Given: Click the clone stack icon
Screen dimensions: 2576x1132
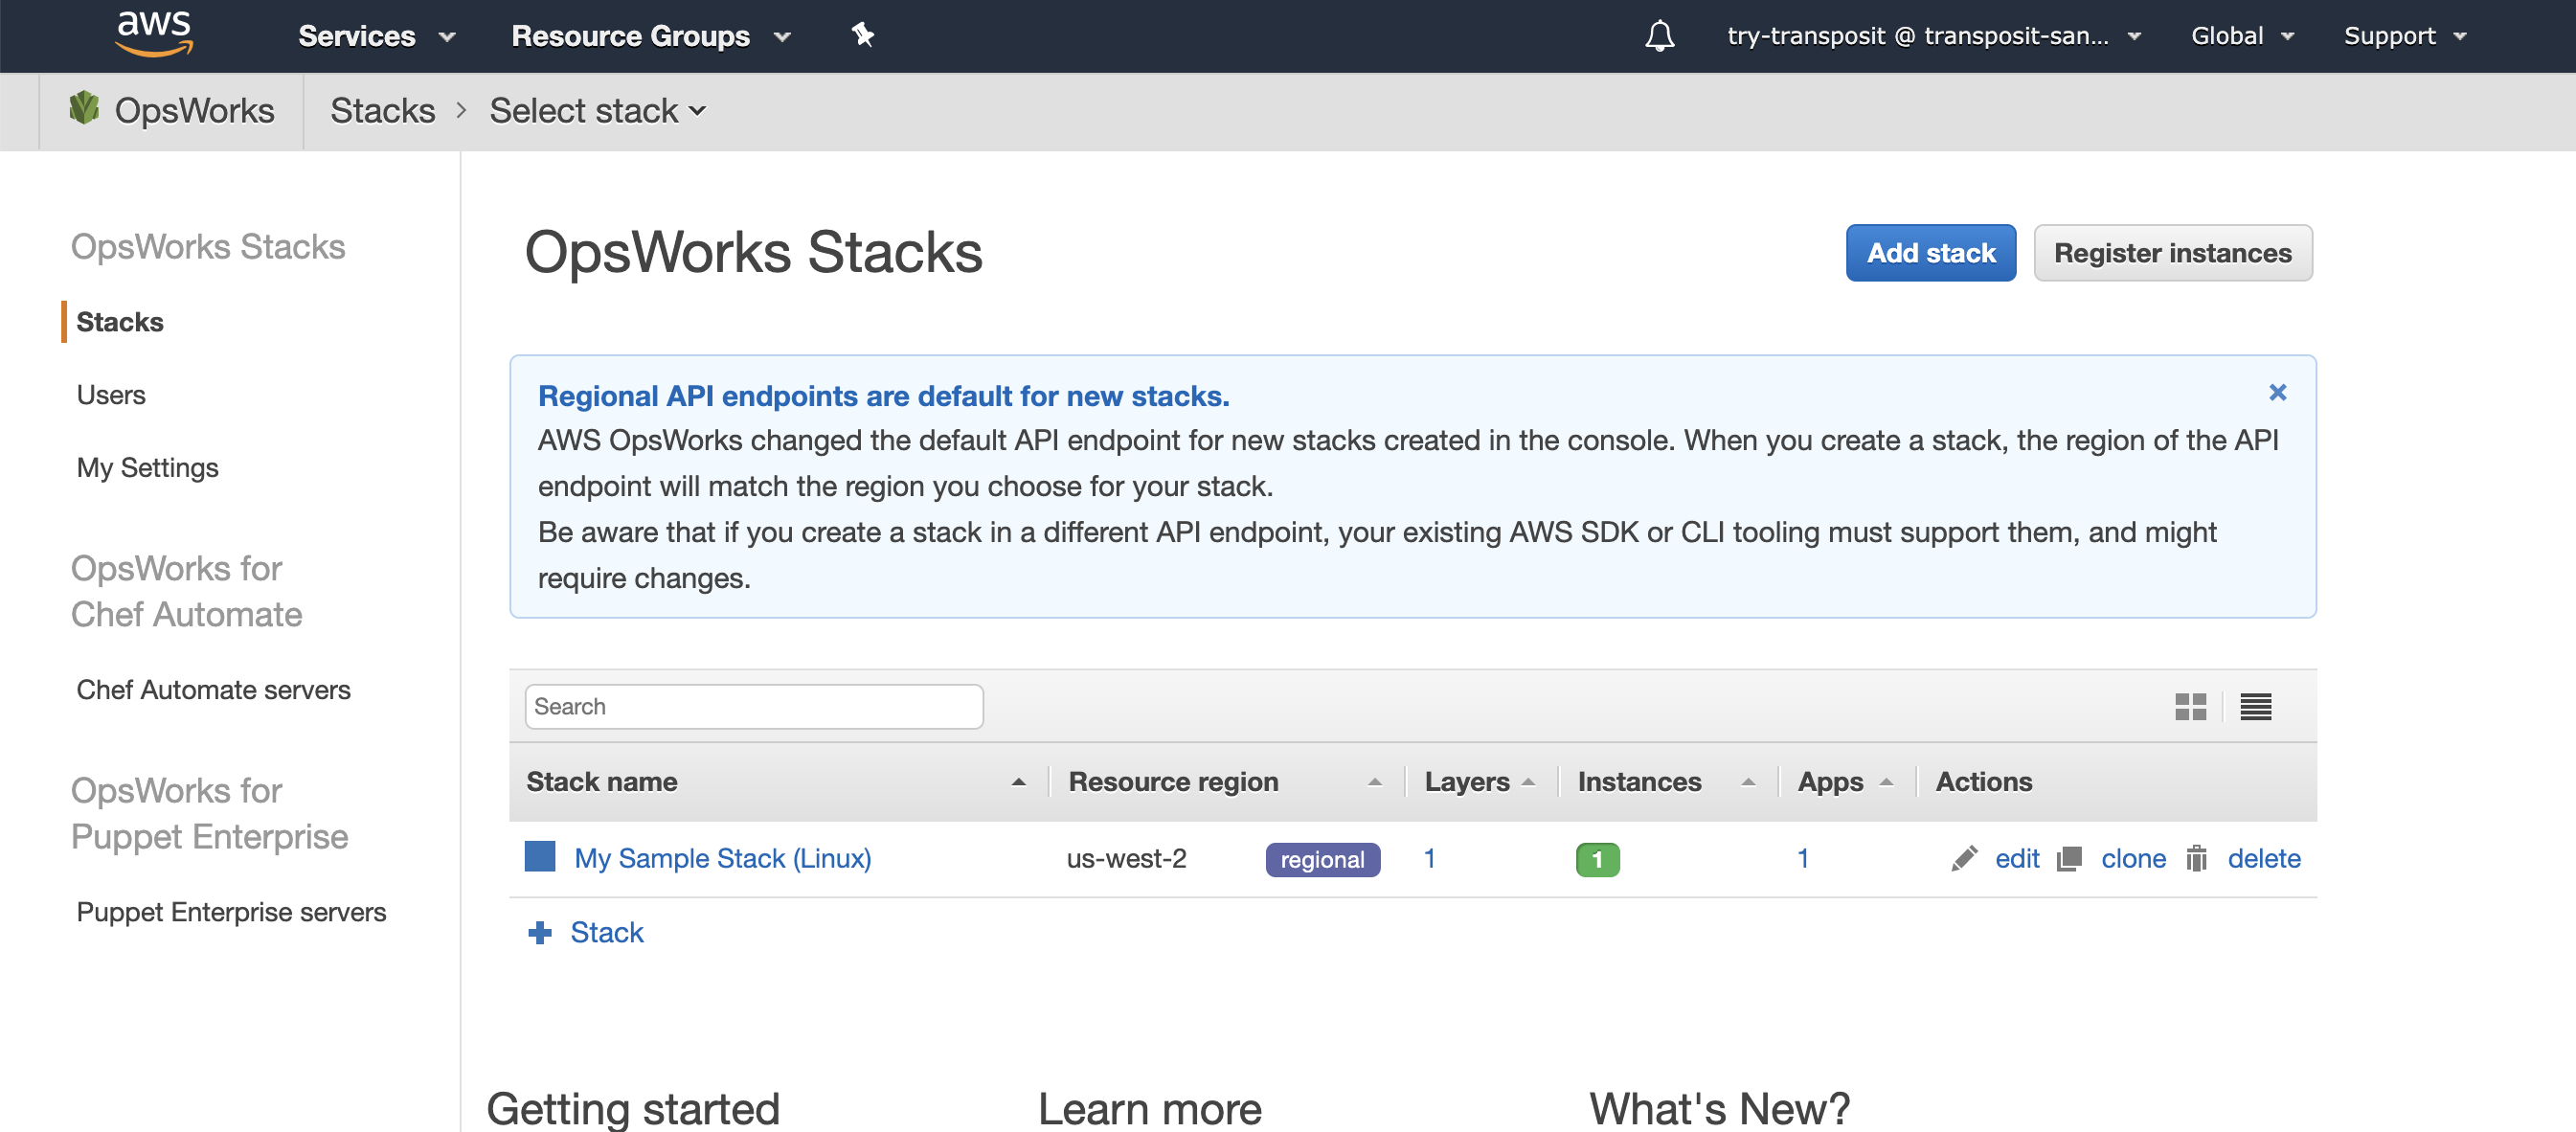Looking at the screenshot, I should (x=2069, y=858).
